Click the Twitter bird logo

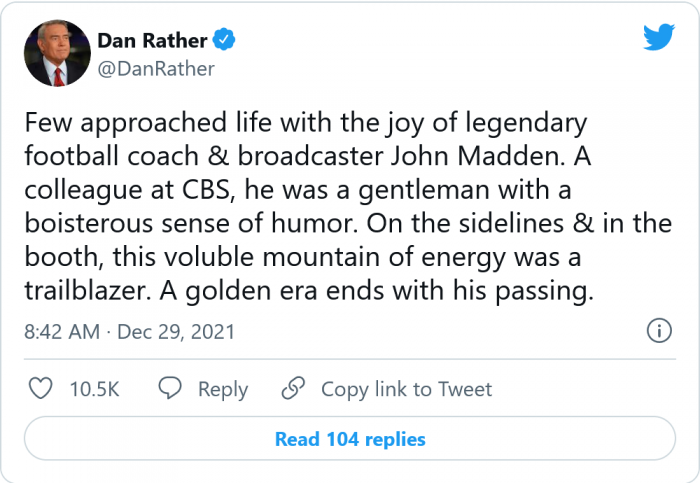(658, 37)
